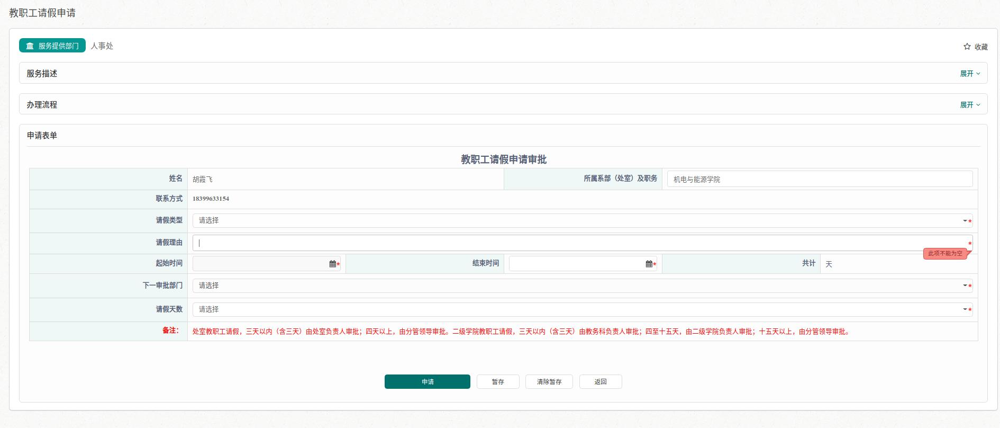Viewport: 1000px width, 428px height.
Task: Expand the 服务描述 section
Action: [969, 74]
